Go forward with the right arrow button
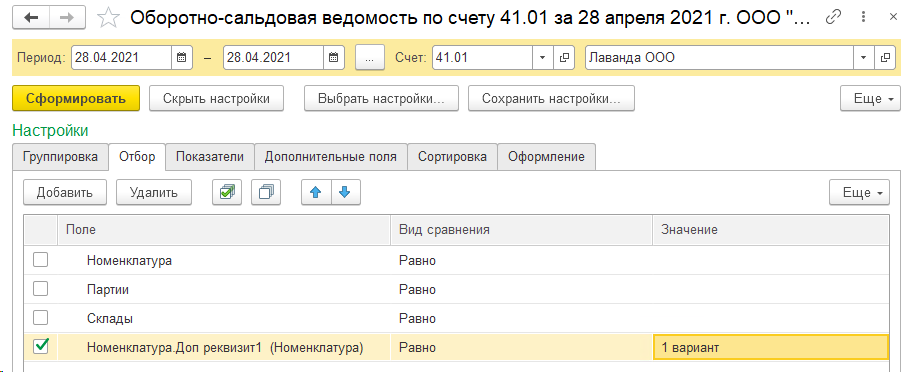This screenshot has height=372, width=903. click(67, 17)
